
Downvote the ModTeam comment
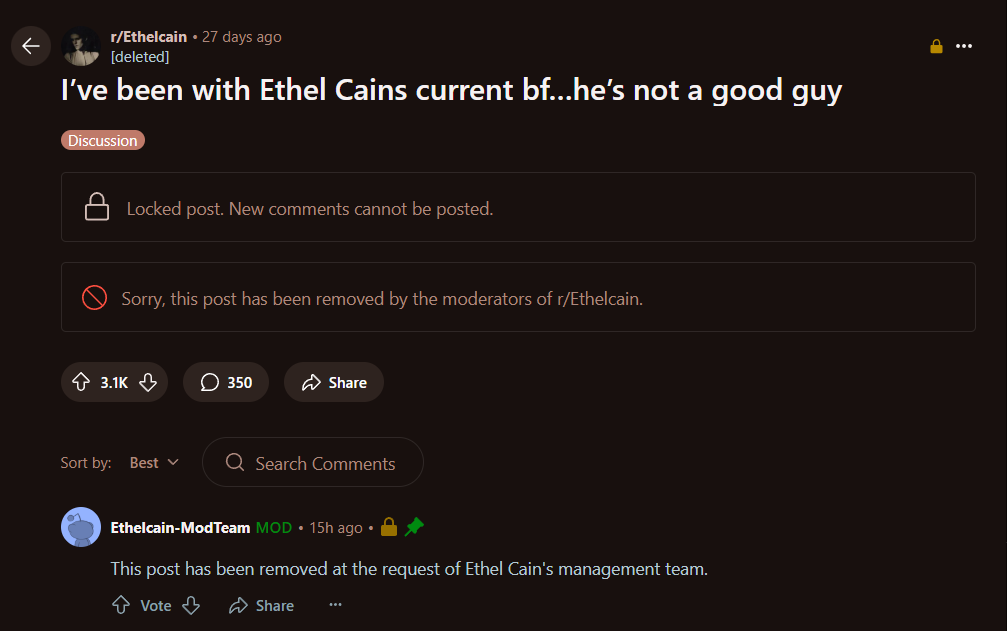(191, 605)
